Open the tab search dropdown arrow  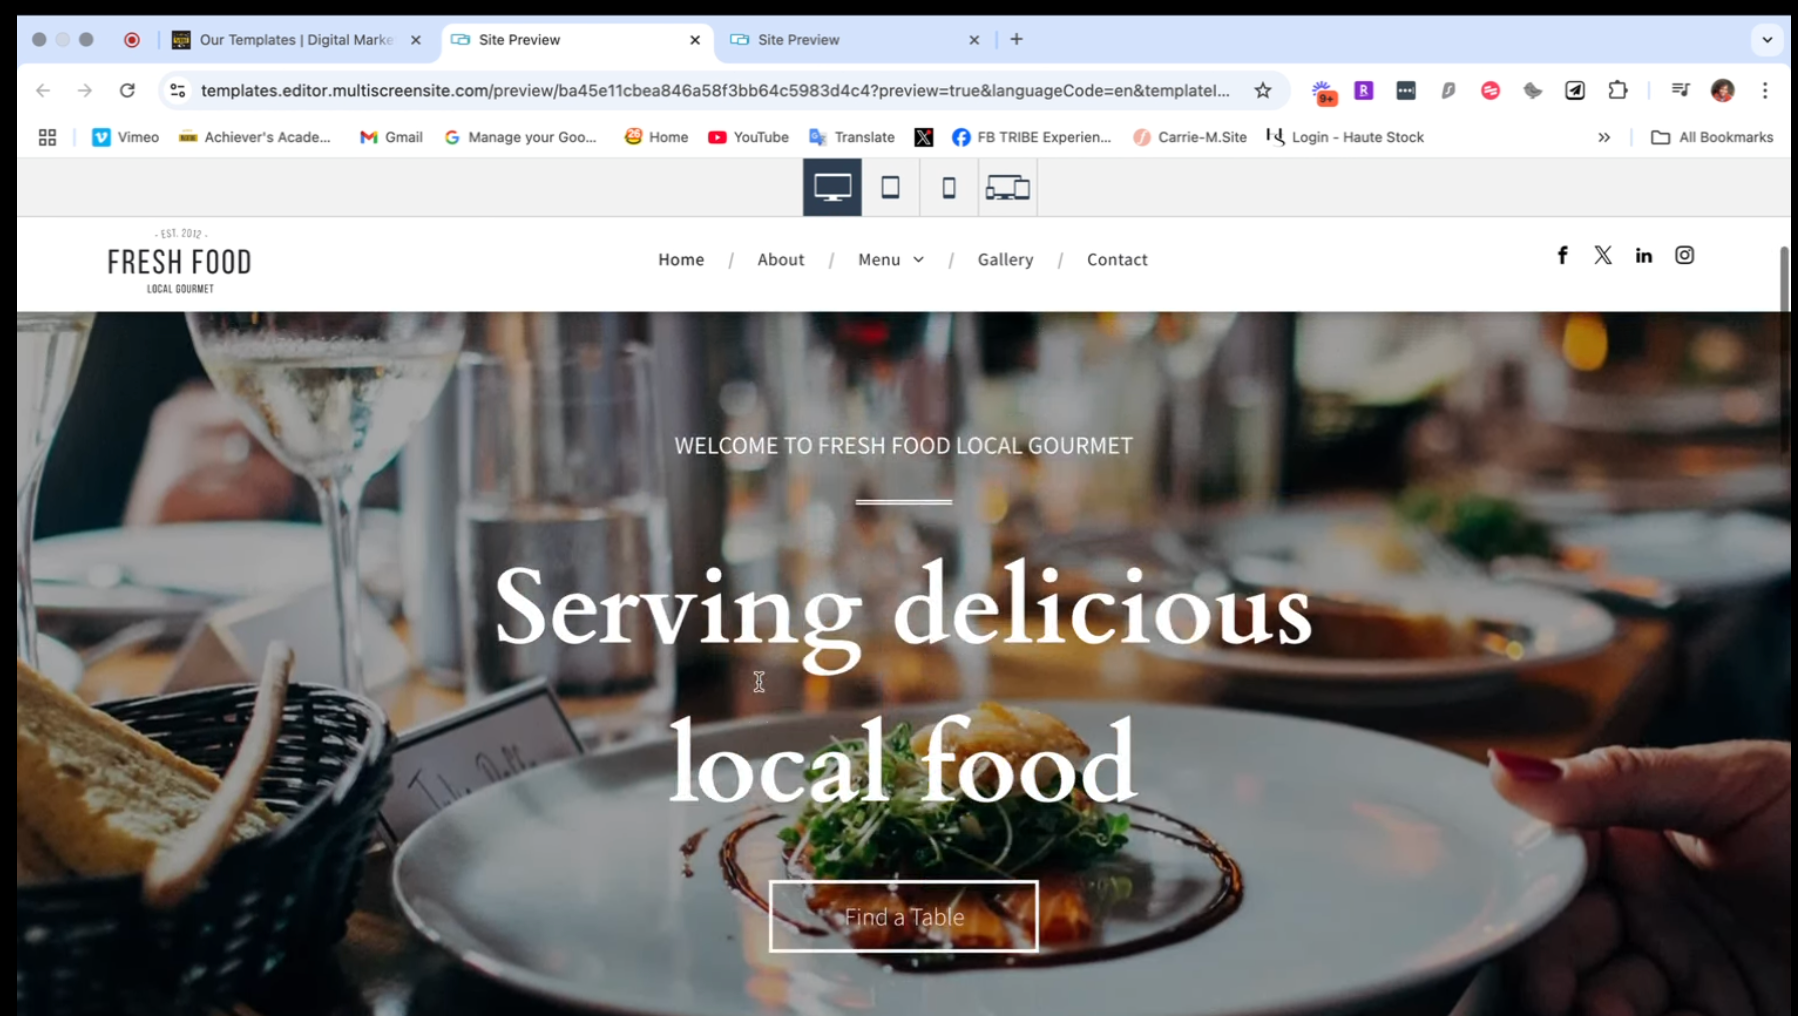[1767, 40]
